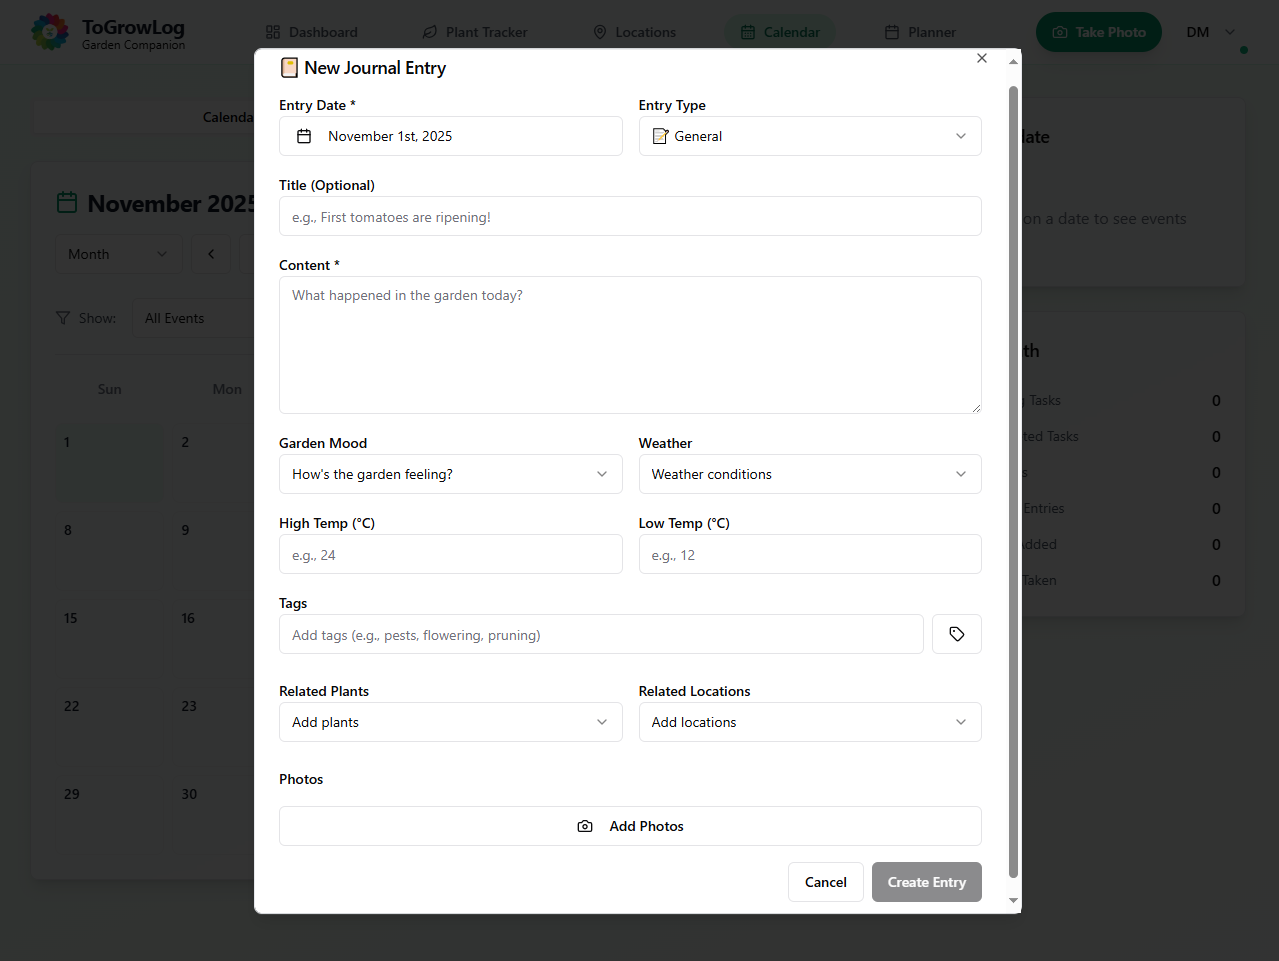
Task: Open the Entry Type dropdown
Action: pyautogui.click(x=809, y=136)
